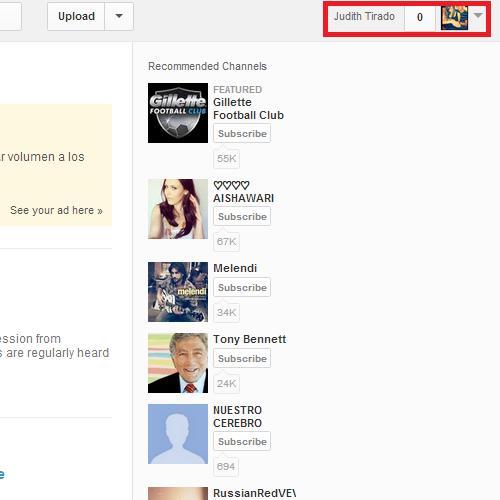Open the NUESTRO CEREBRO channel name link
The width and height of the screenshot is (500, 500).
(238, 417)
